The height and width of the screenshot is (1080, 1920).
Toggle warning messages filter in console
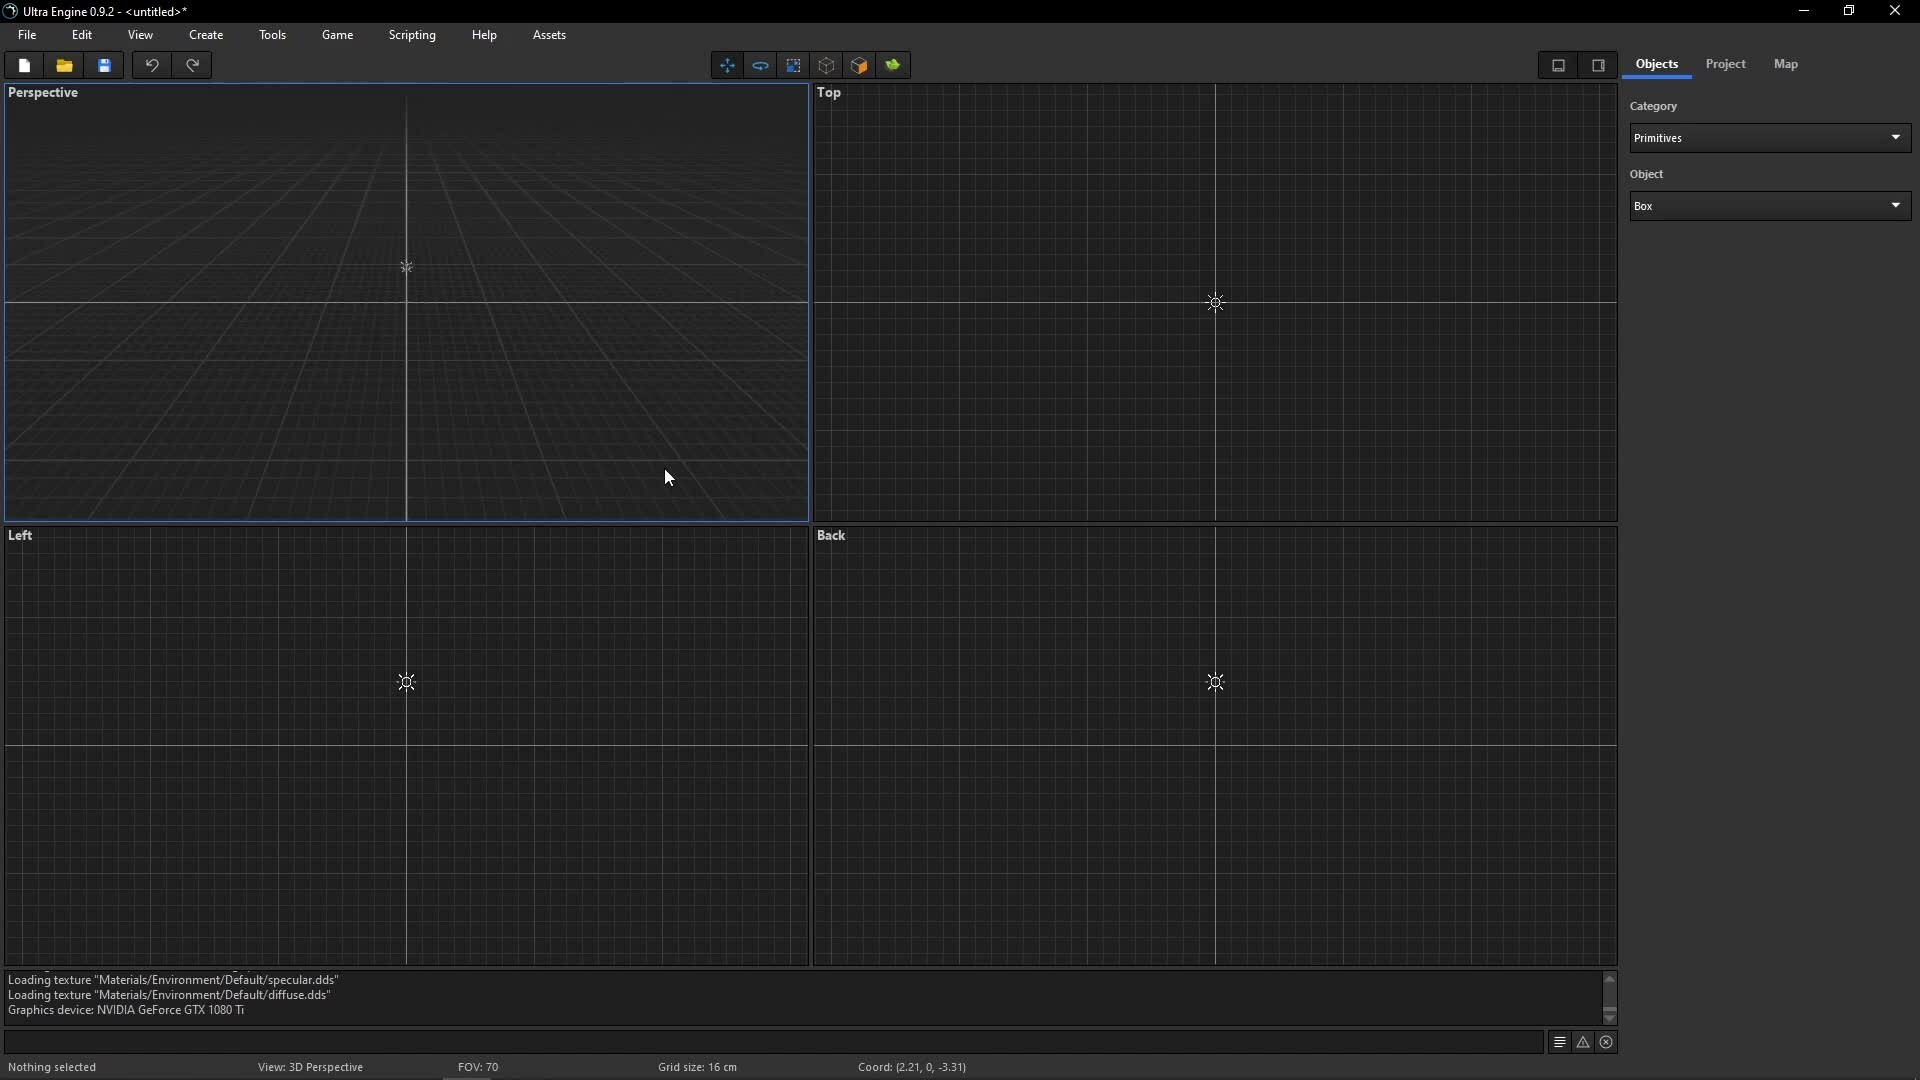1583,1042
